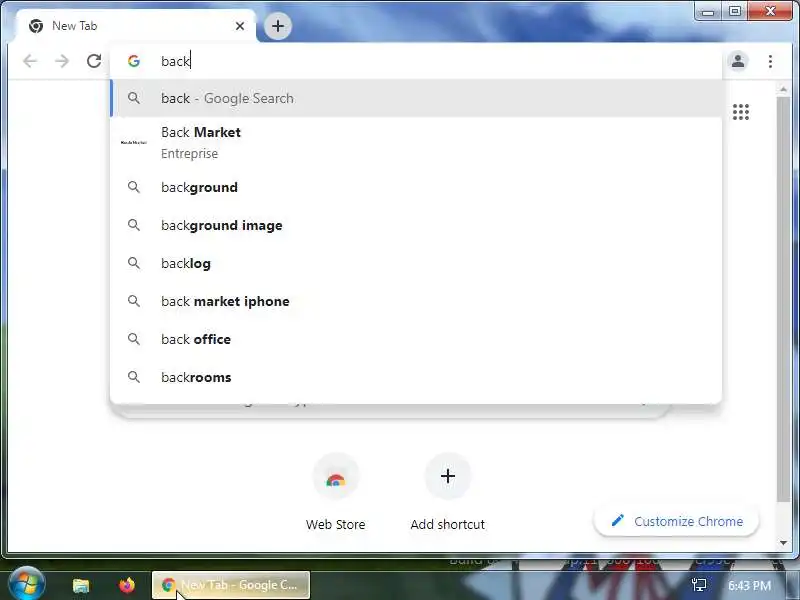This screenshot has width=800, height=600.
Task: Click the page scrollbar up arrow
Action: [x=783, y=89]
